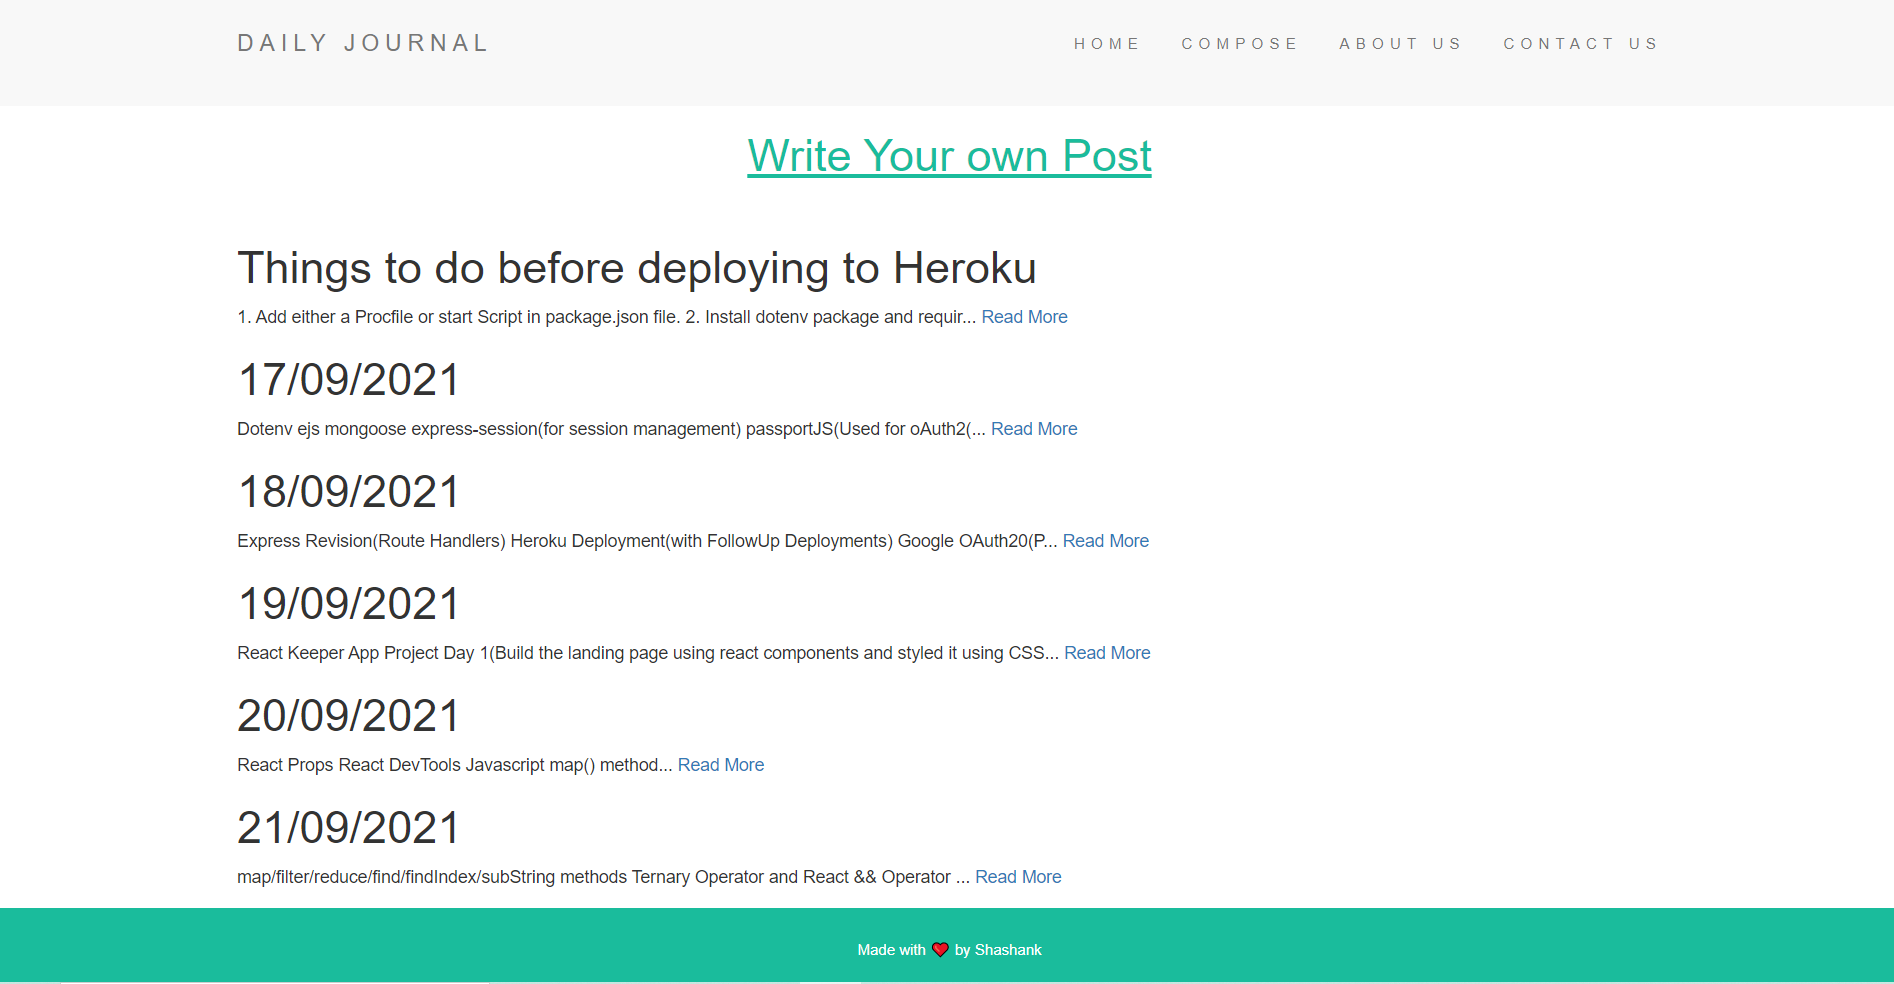Click the excerpt 'React Props React DevTools'
This screenshot has height=984, width=1894.
455,765
